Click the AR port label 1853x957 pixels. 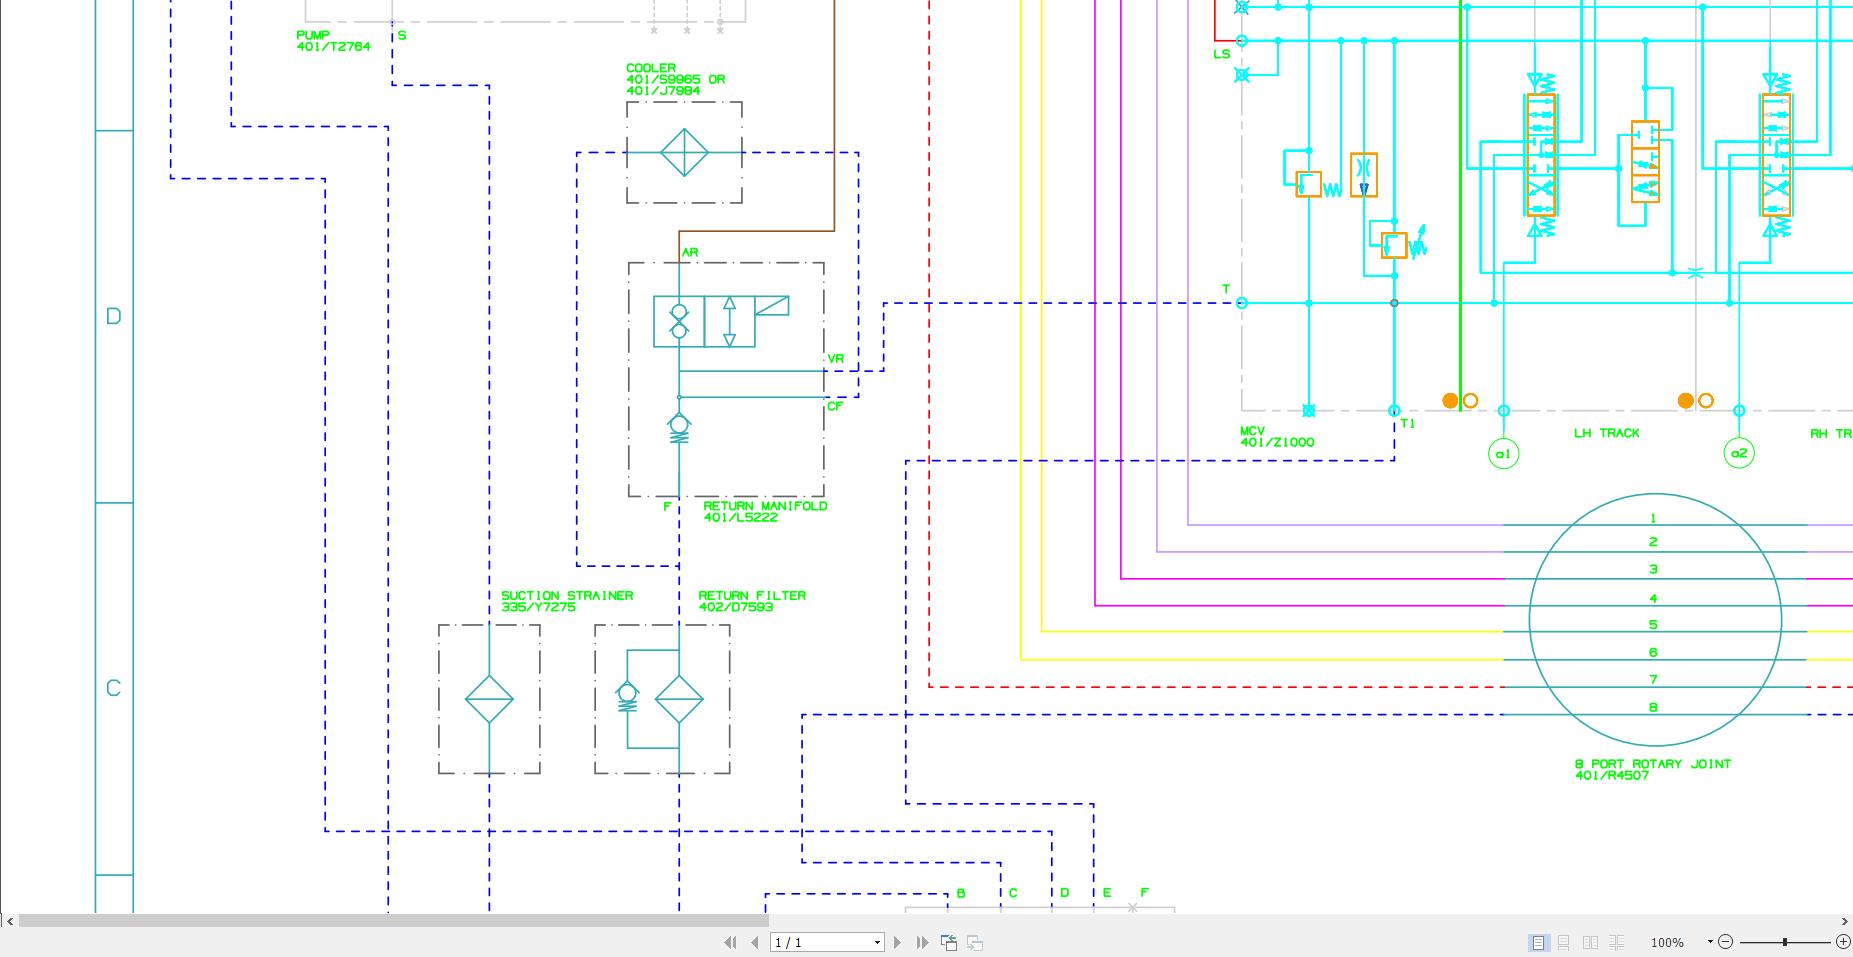point(690,253)
